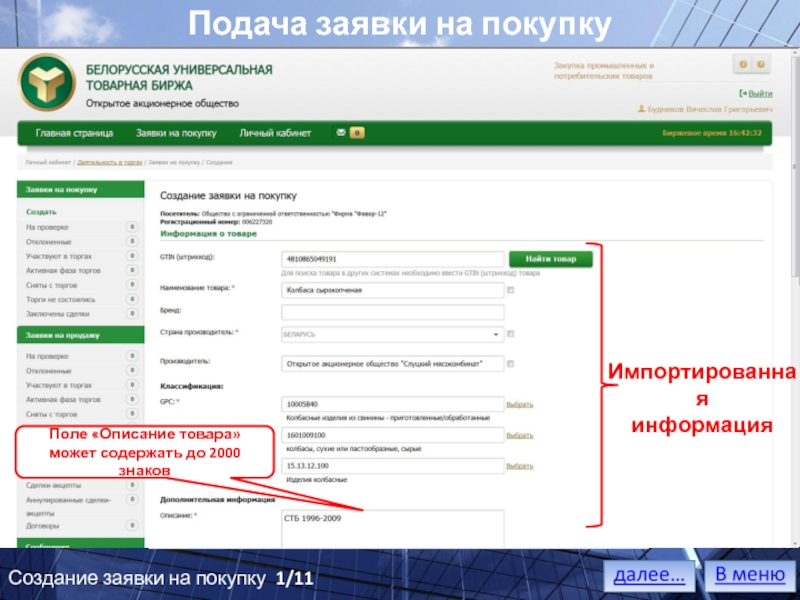Click the Найти товар button
This screenshot has width=800, height=600.
point(551,259)
